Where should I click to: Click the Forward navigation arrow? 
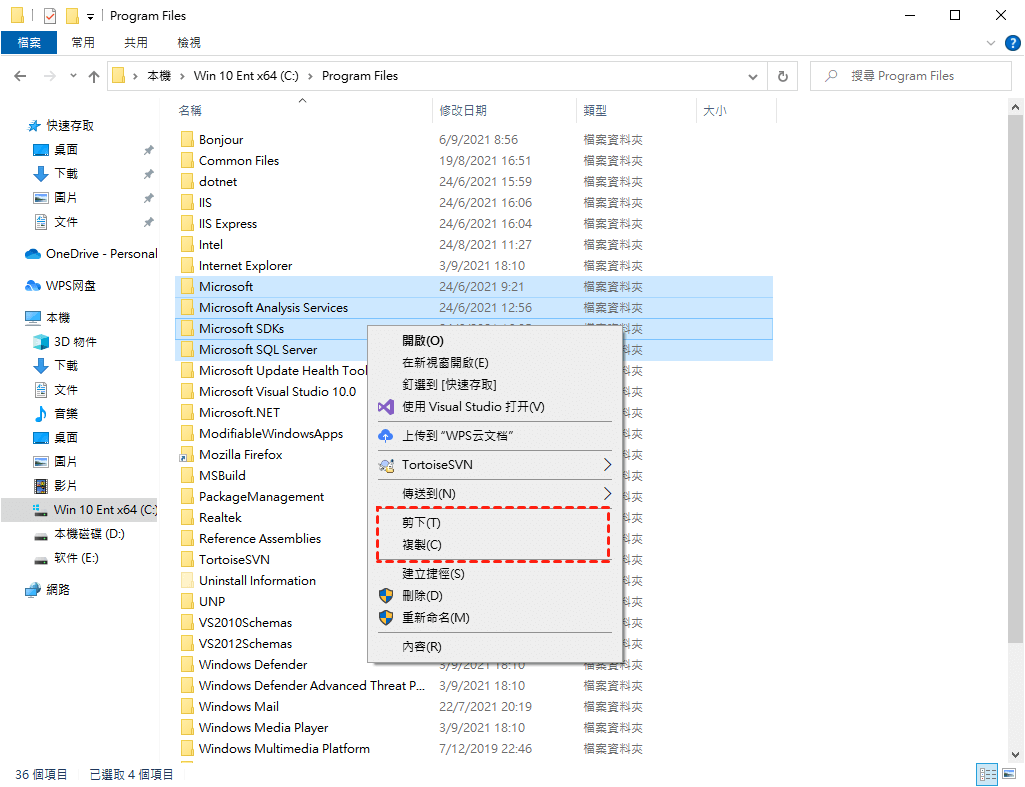(x=50, y=76)
